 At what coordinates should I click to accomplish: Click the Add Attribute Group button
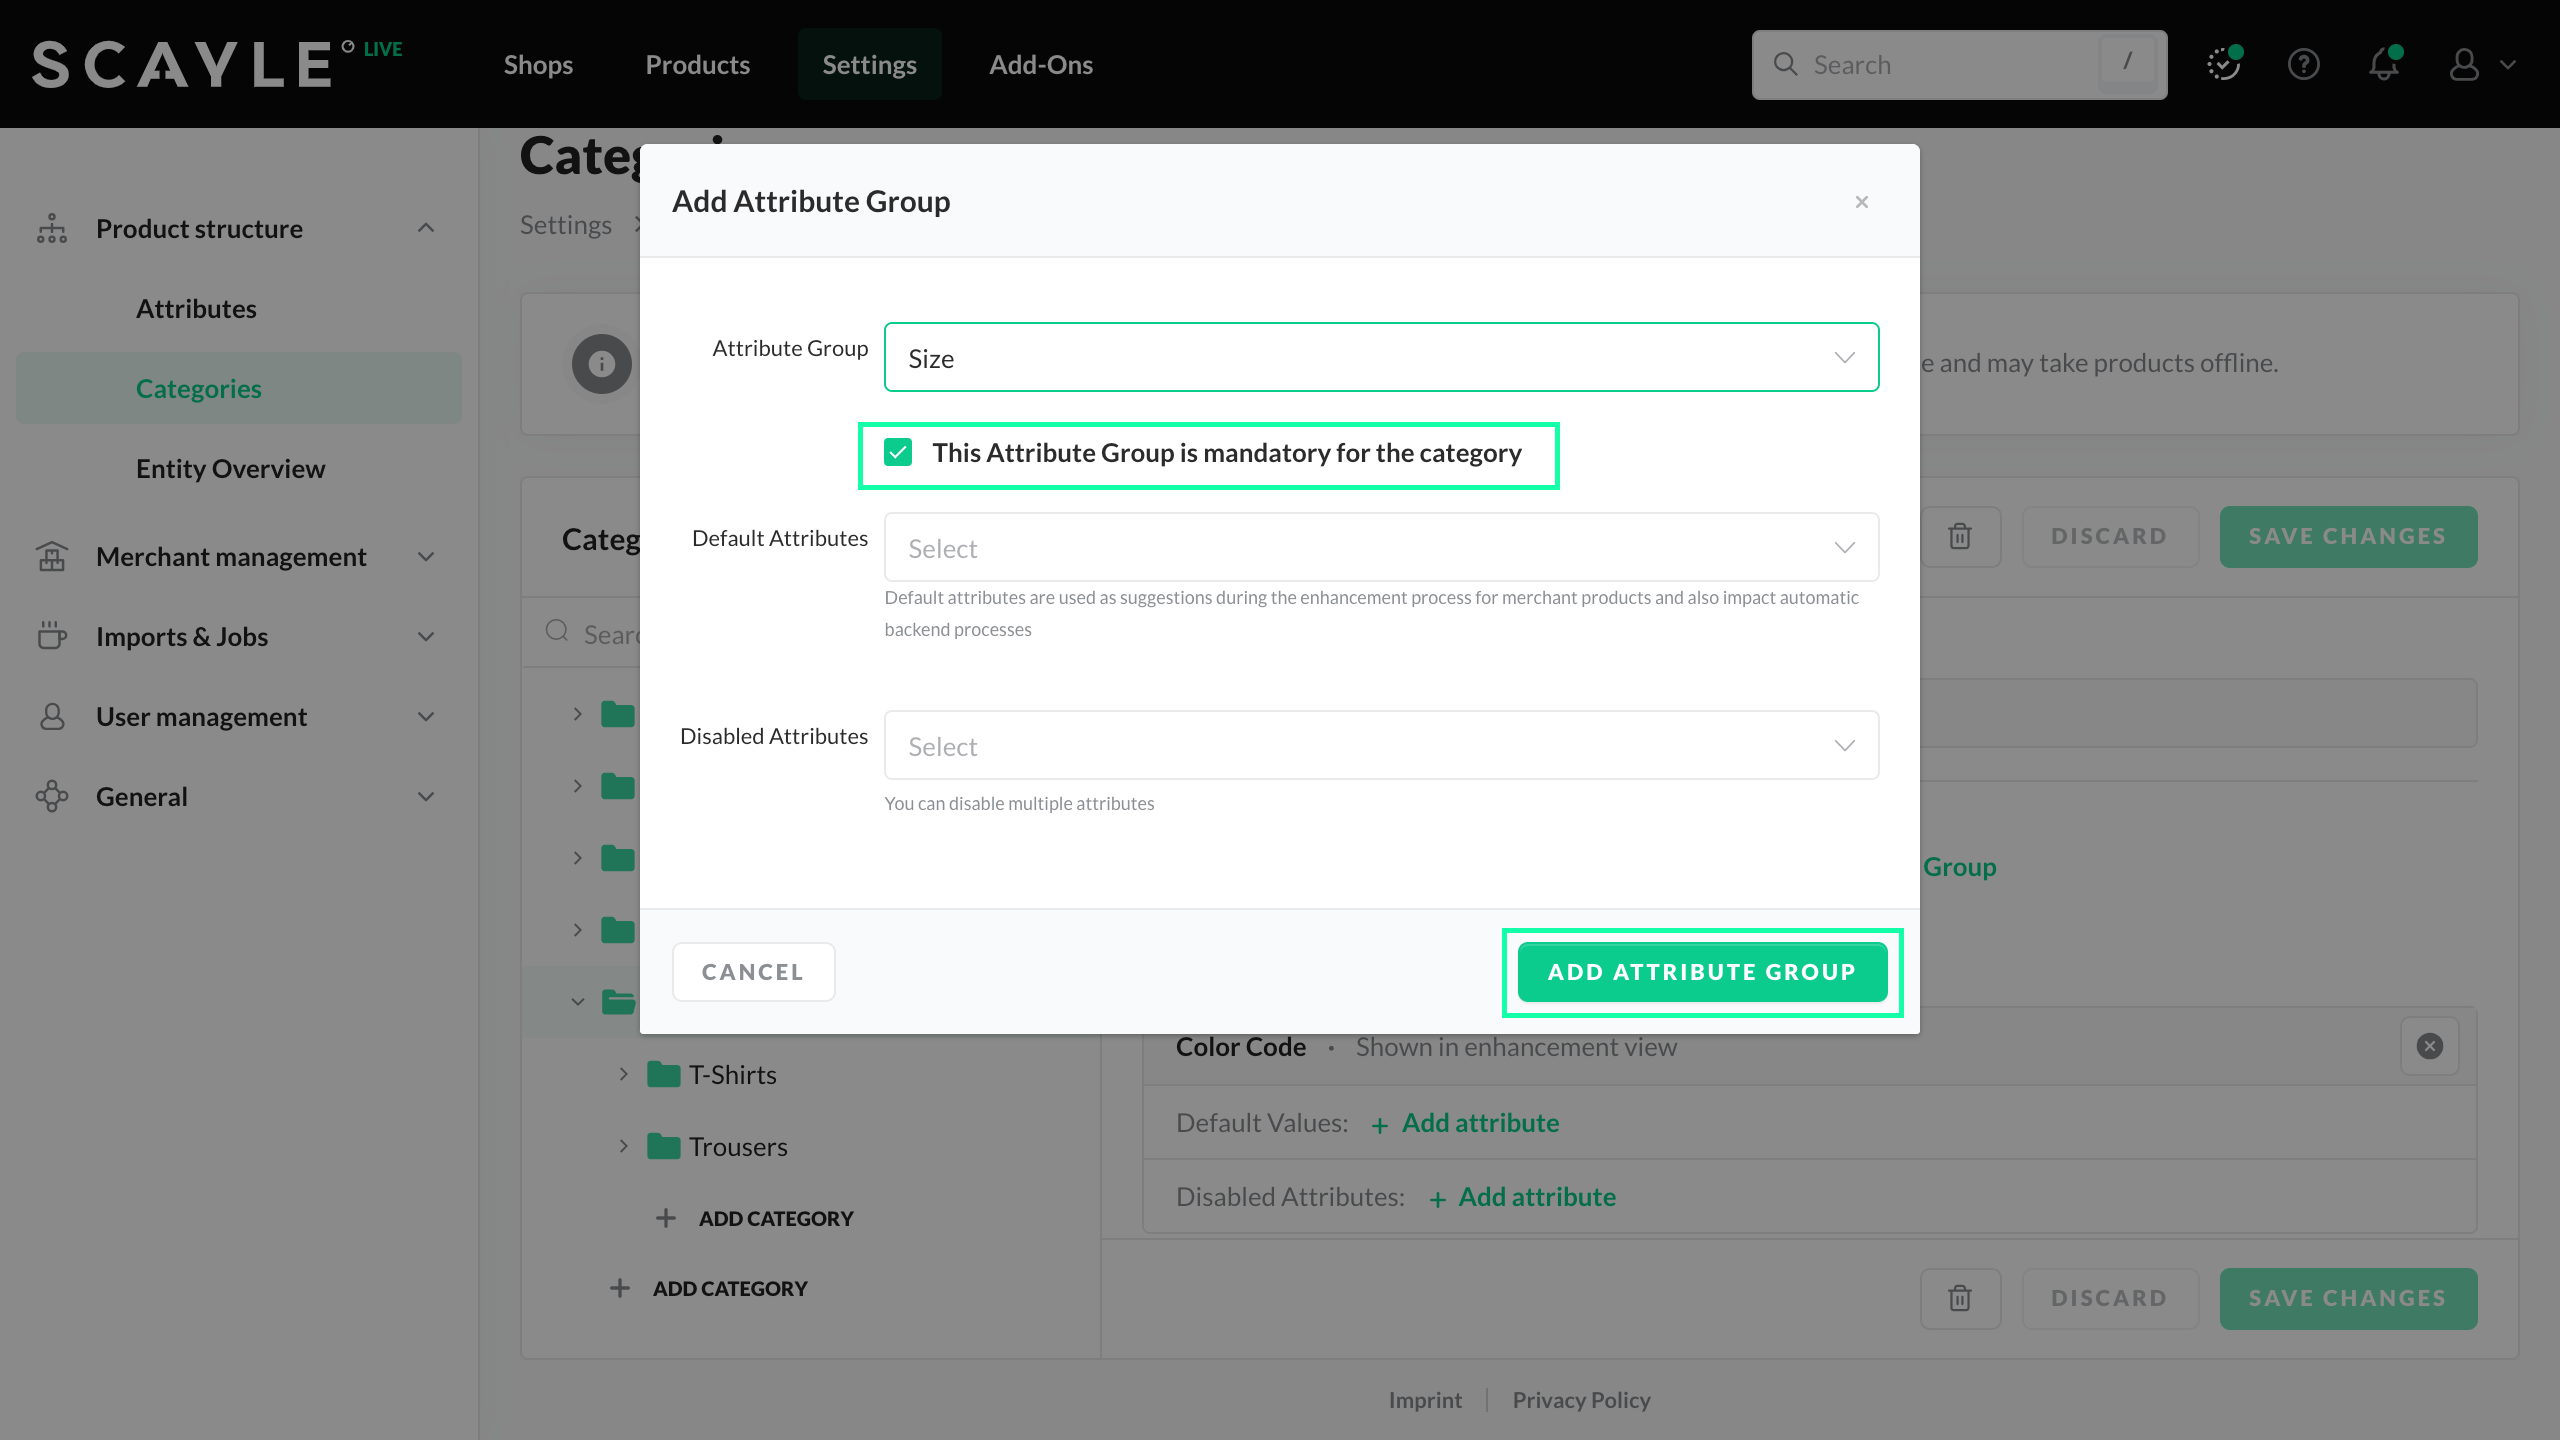pyautogui.click(x=1702, y=972)
